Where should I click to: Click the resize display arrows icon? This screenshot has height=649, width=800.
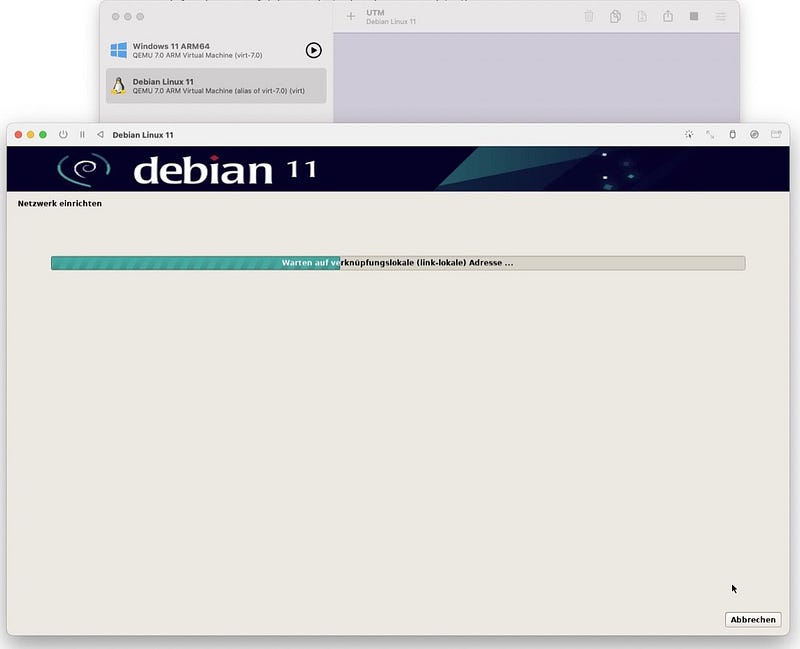tap(710, 134)
